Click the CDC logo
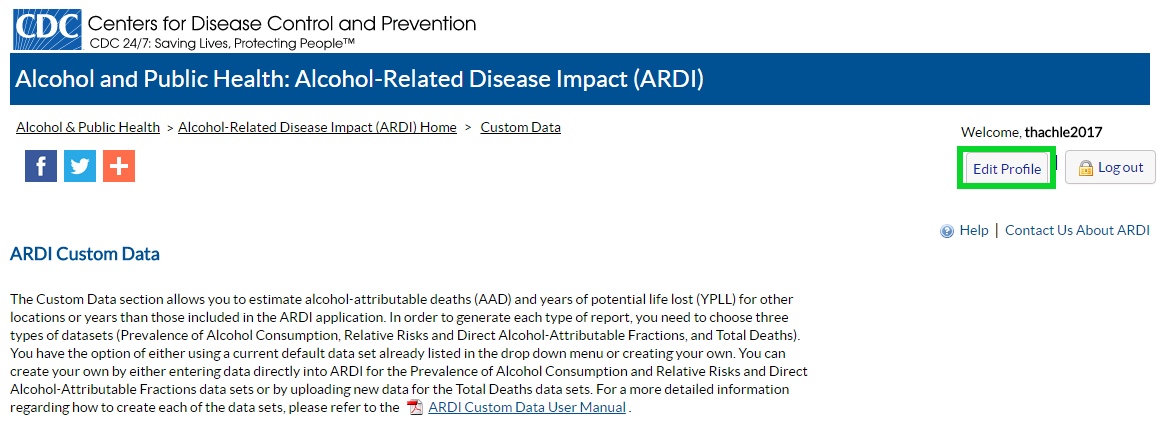1162x422 pixels. click(46, 29)
